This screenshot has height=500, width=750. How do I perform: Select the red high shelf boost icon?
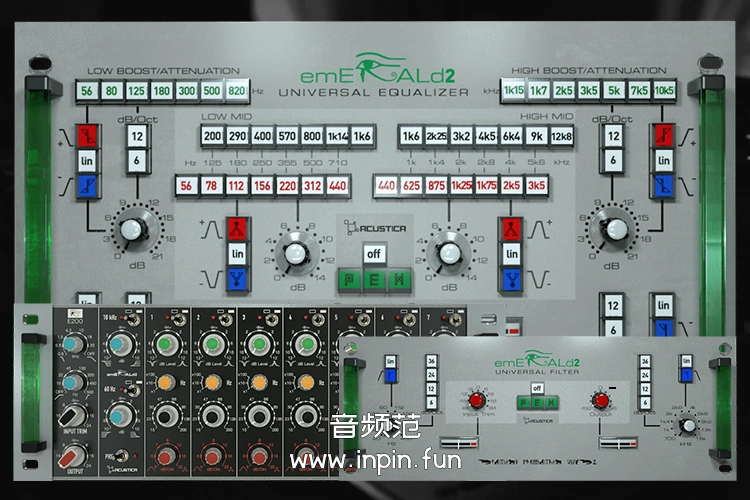tap(663, 135)
